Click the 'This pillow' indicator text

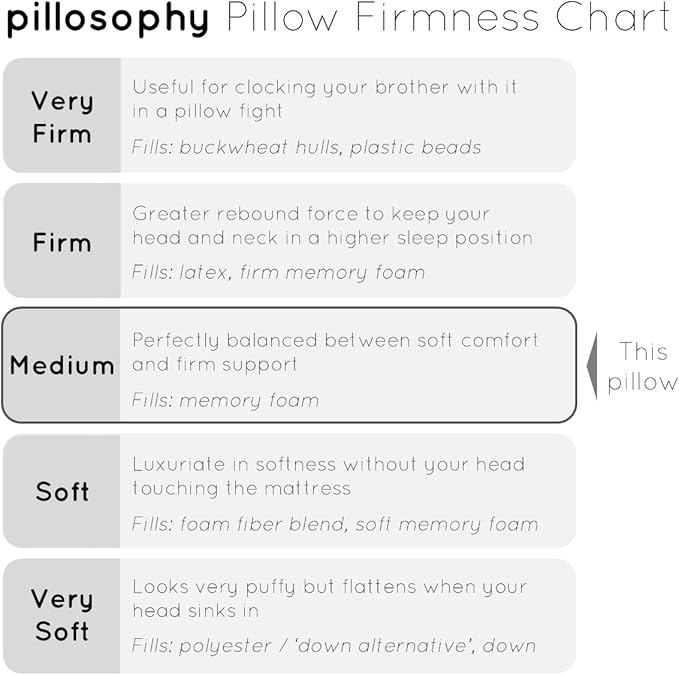(x=641, y=366)
